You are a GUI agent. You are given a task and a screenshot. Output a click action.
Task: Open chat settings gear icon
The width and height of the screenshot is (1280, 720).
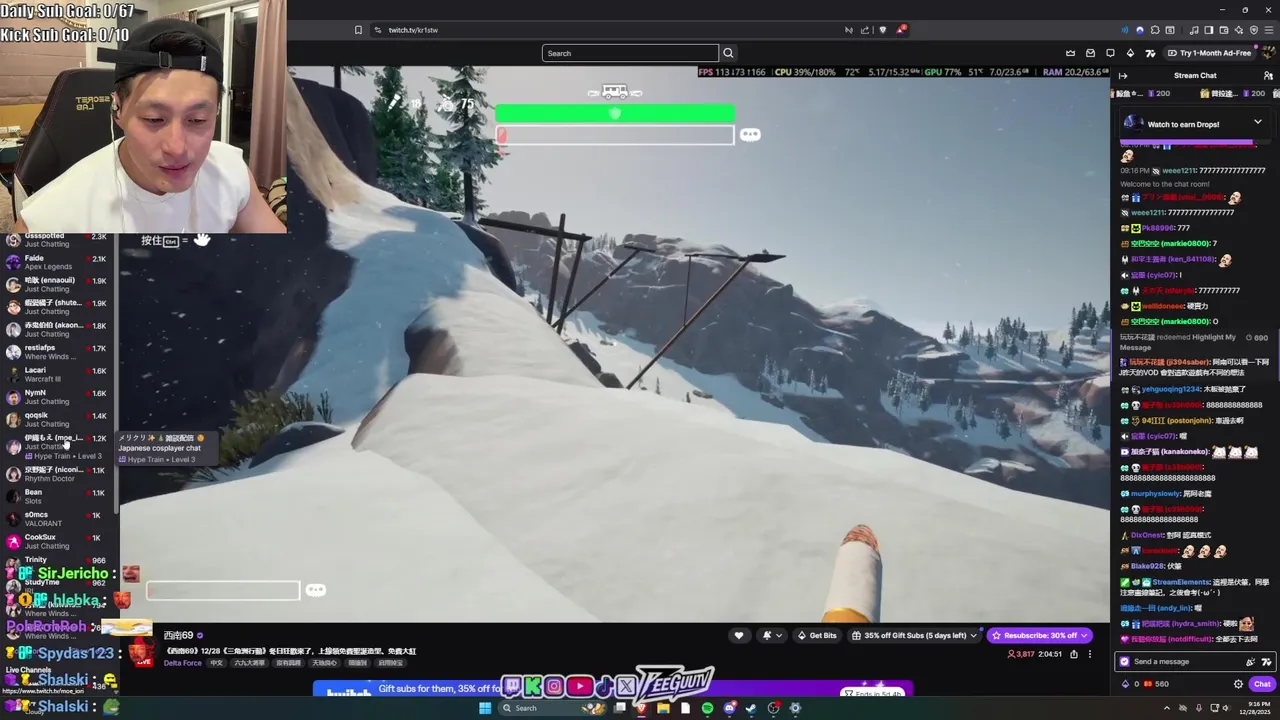[1238, 684]
